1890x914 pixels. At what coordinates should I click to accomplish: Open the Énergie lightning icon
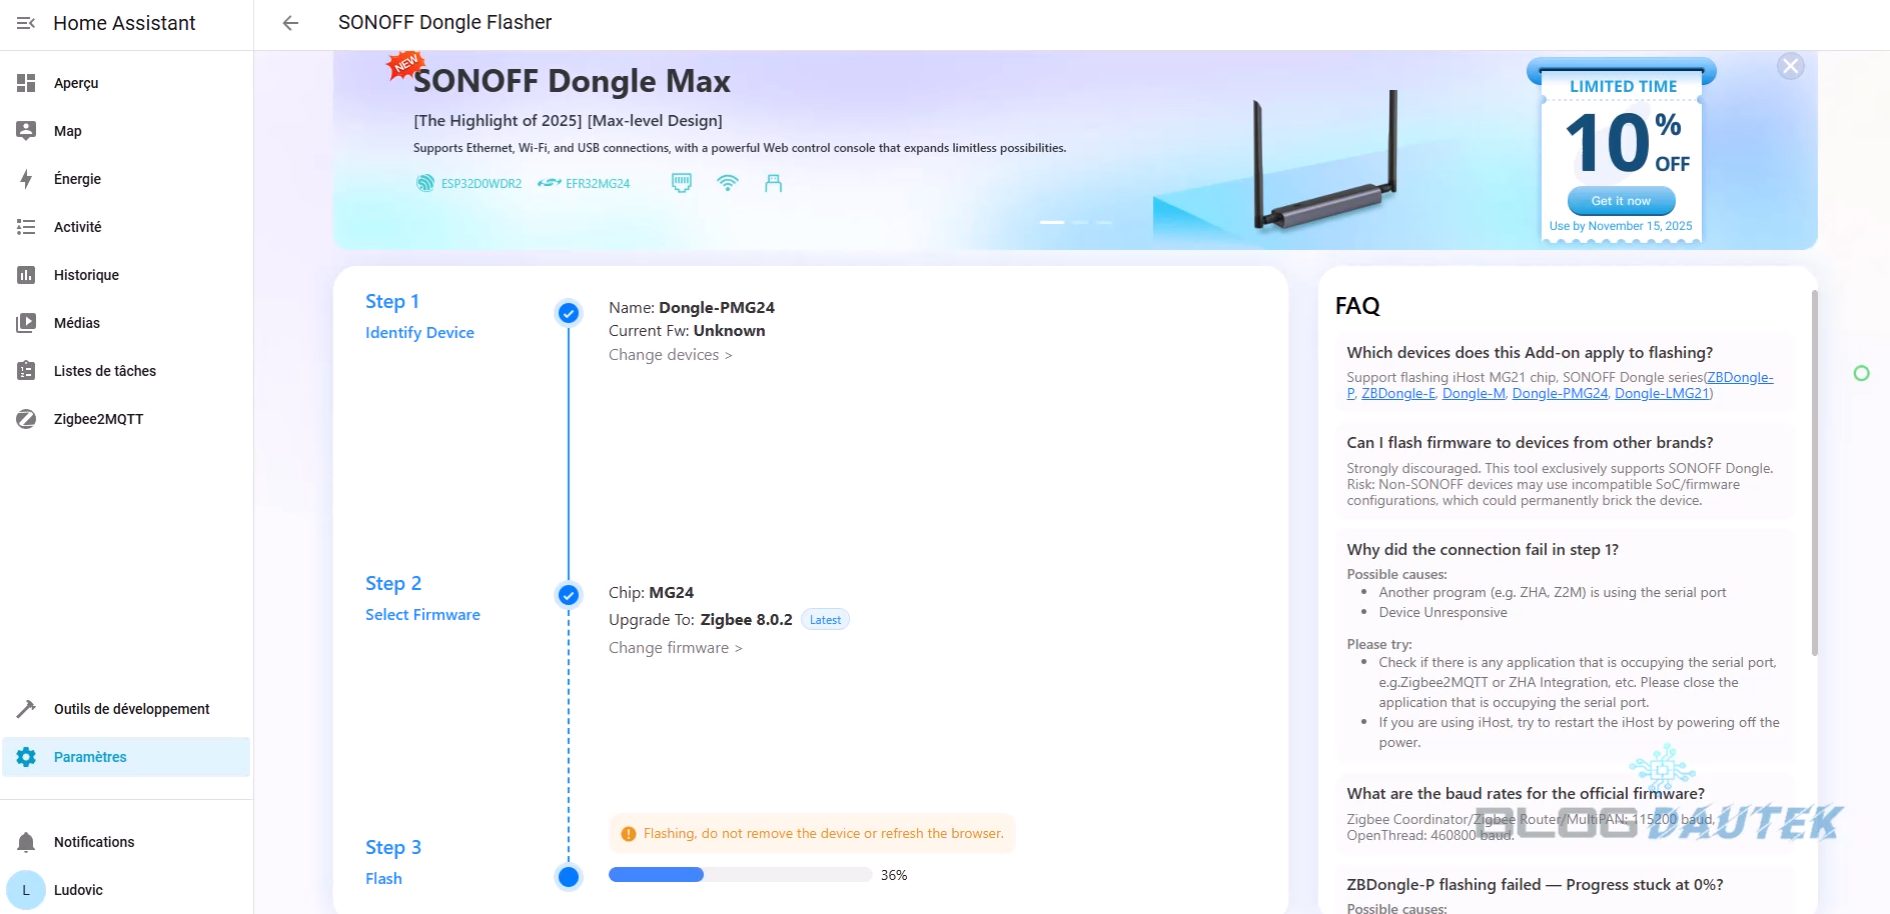(x=26, y=179)
